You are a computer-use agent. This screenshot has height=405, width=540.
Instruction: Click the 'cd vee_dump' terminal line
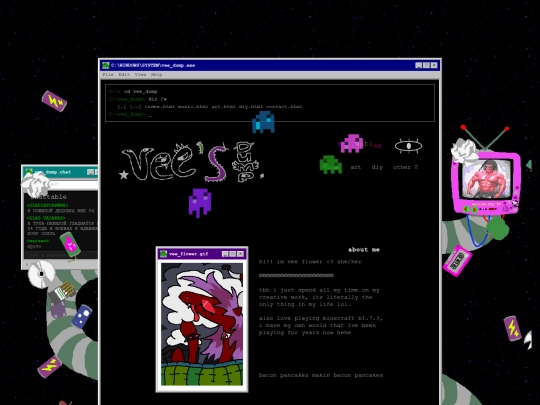133,91
